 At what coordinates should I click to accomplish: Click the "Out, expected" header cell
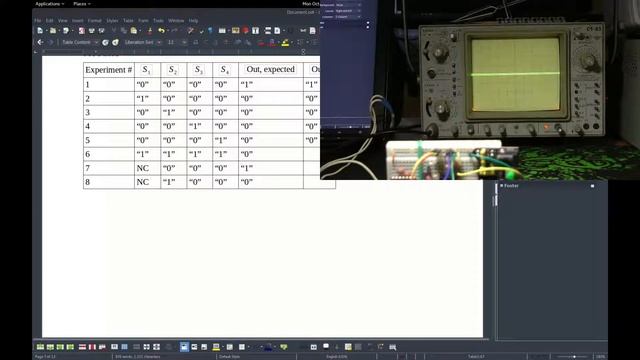(270, 69)
